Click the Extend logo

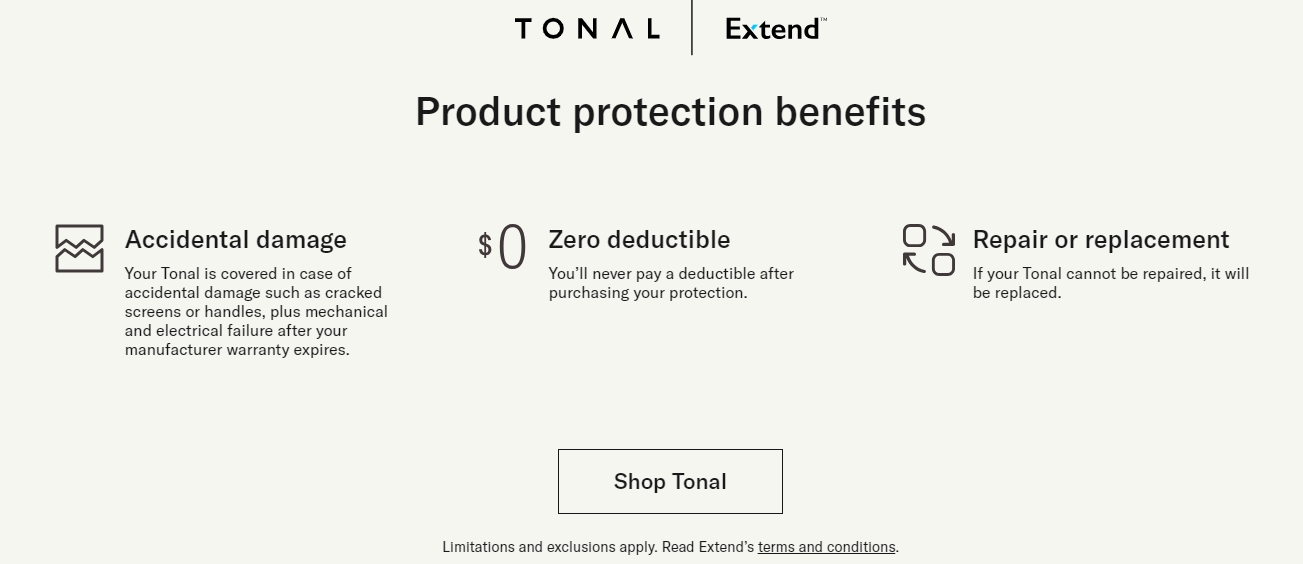click(x=776, y=29)
